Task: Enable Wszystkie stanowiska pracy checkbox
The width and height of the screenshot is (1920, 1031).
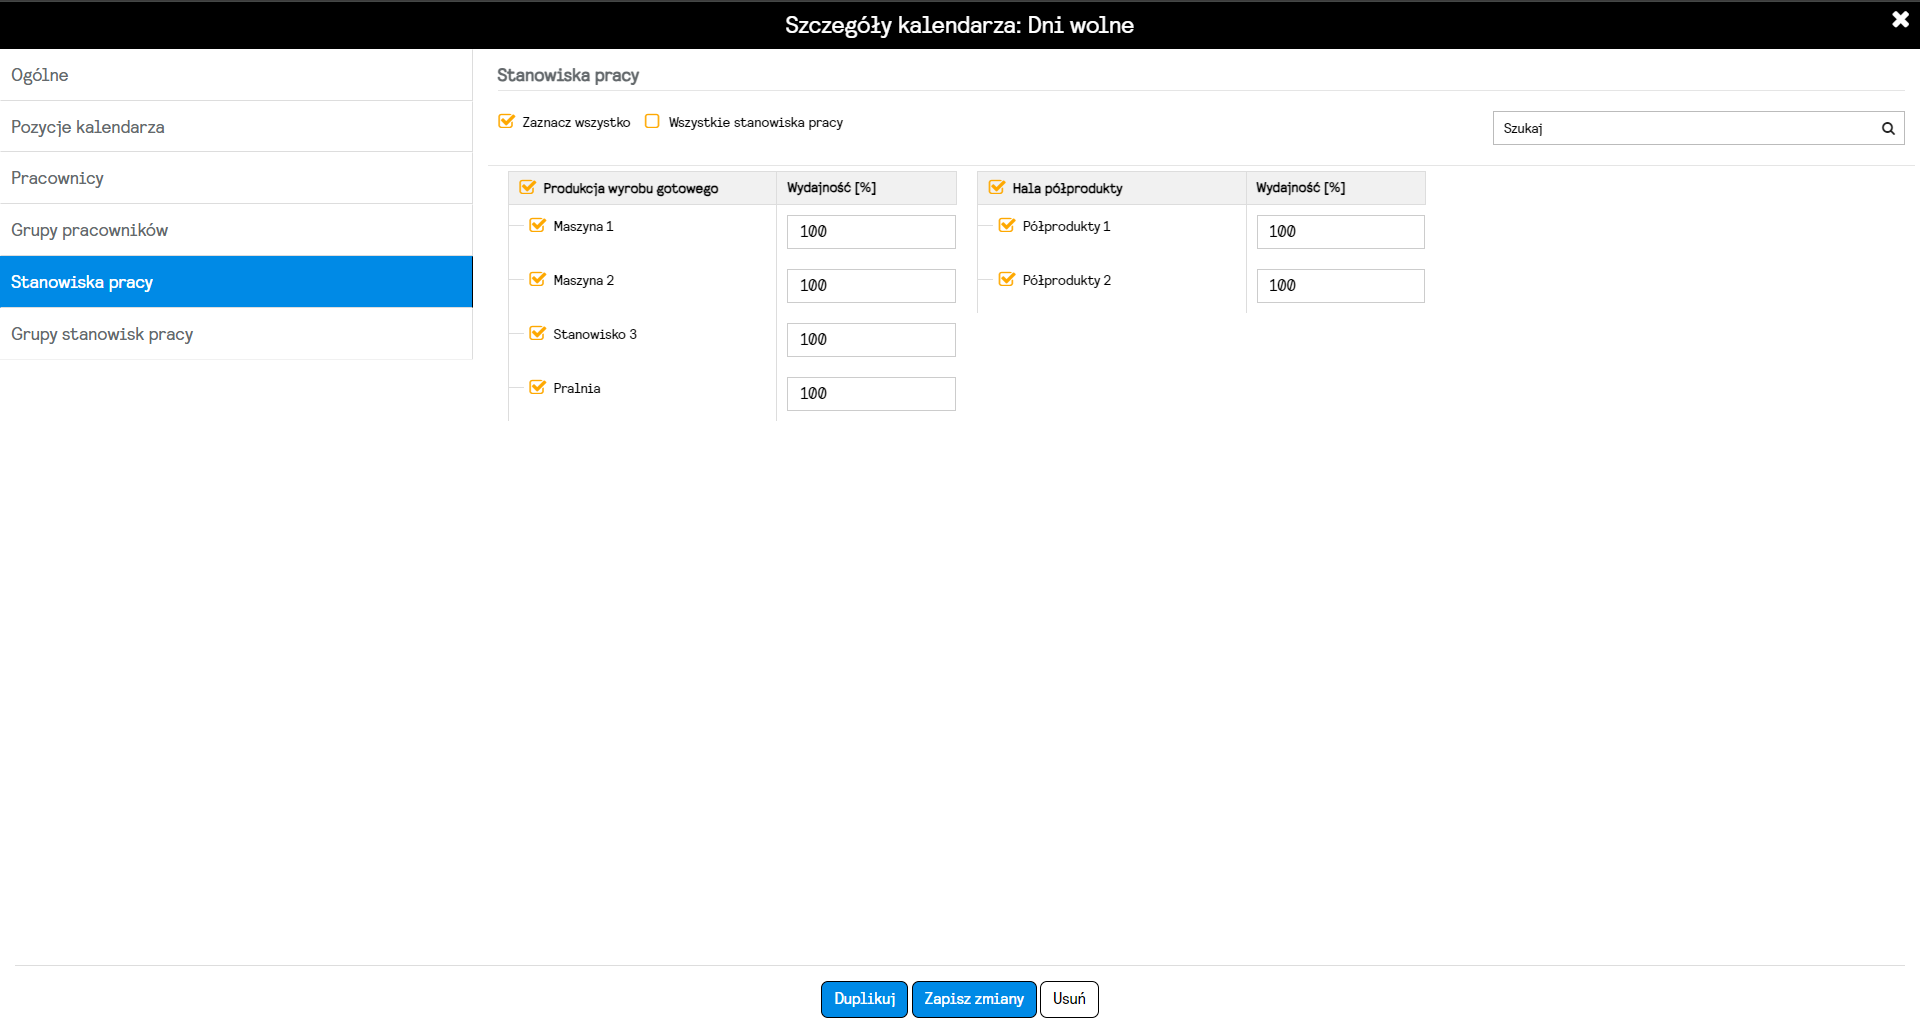Action: [652, 122]
